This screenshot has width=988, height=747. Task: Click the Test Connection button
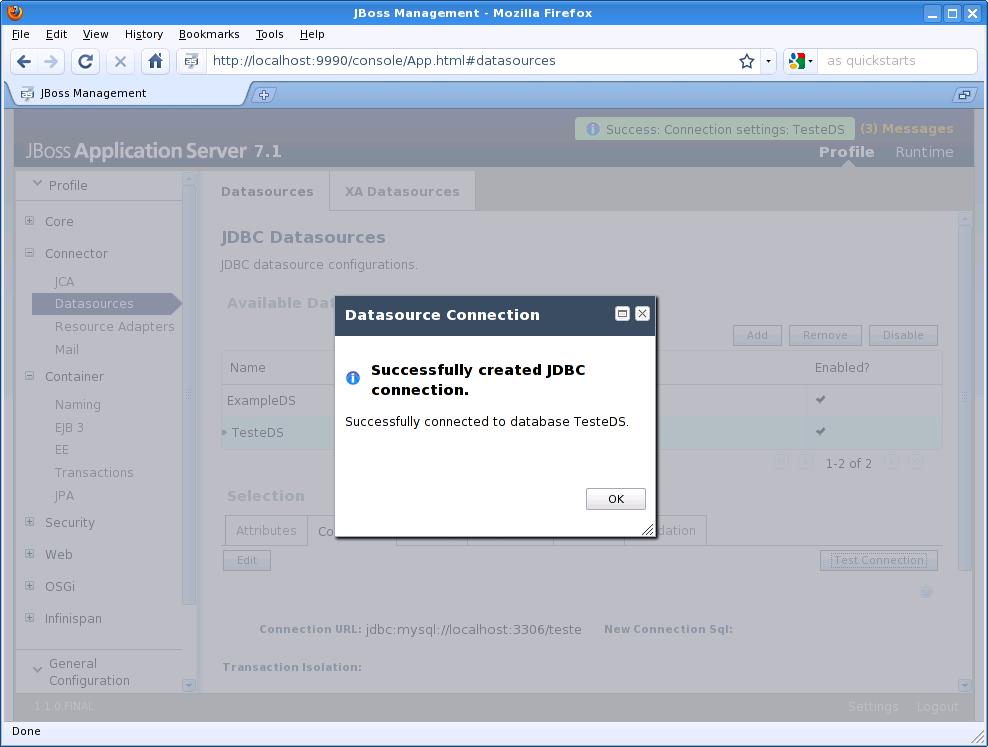point(879,560)
